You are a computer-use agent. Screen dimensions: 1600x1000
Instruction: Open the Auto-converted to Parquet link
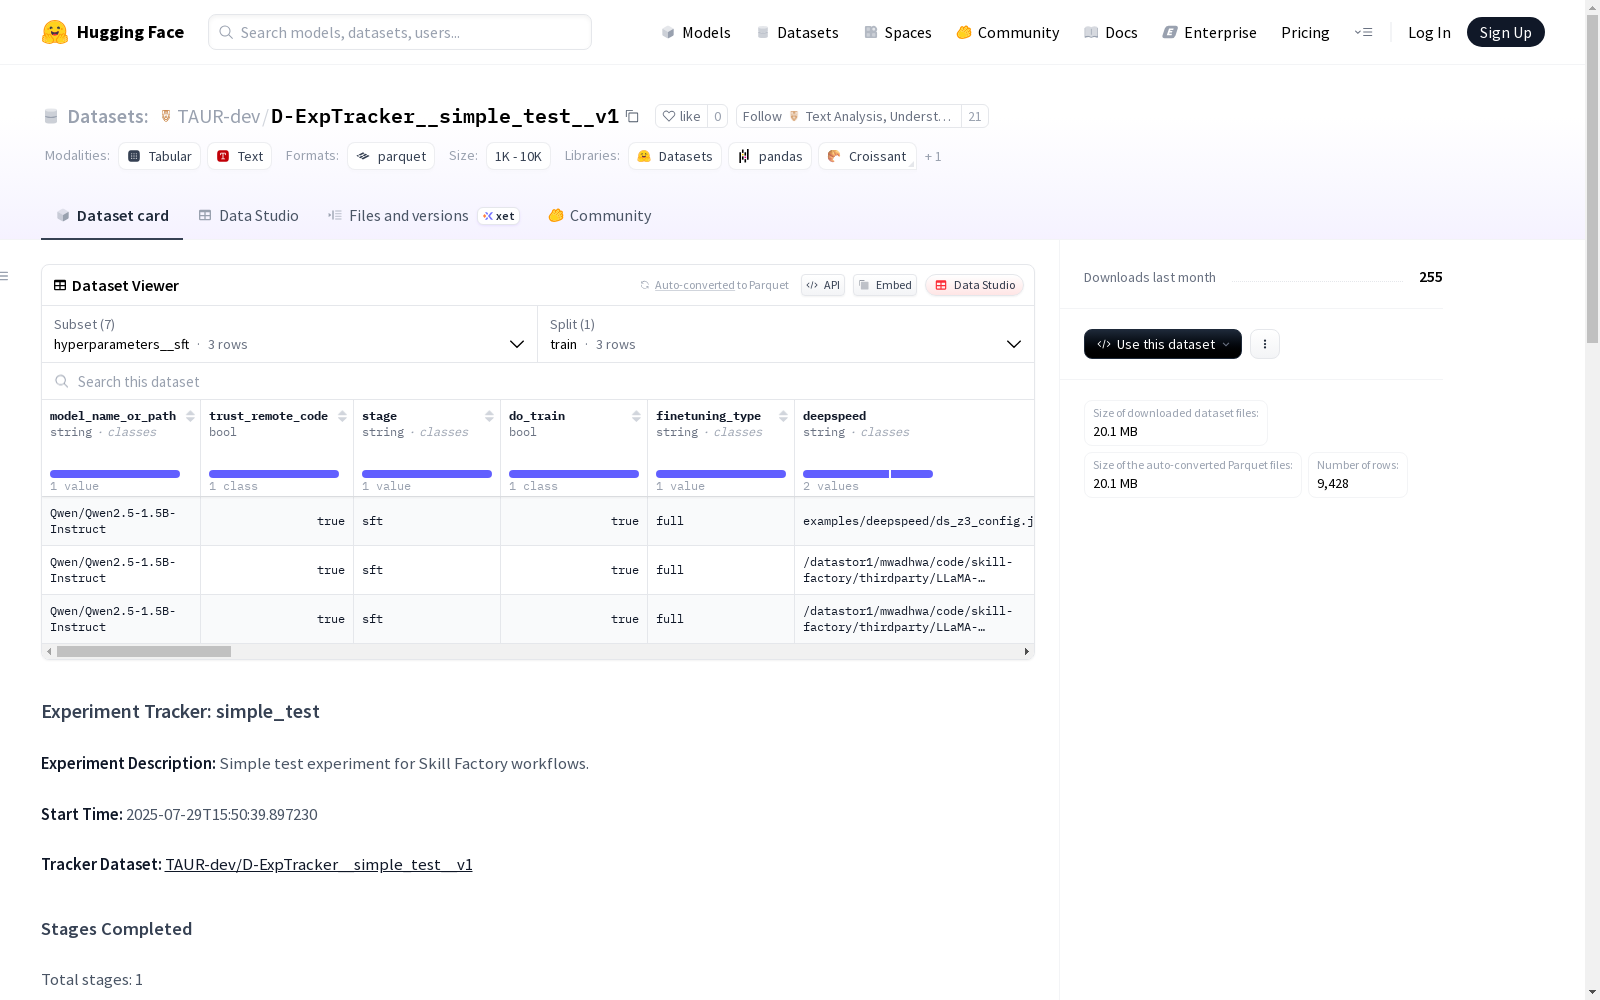coord(715,285)
